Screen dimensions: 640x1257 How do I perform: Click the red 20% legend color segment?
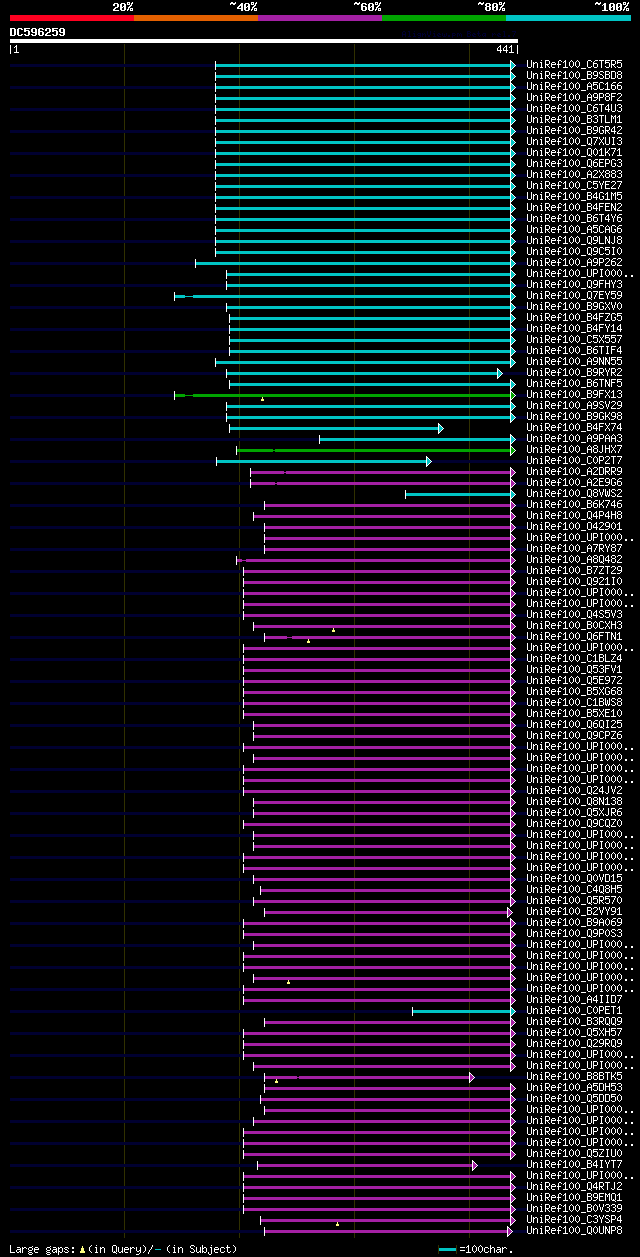71,18
